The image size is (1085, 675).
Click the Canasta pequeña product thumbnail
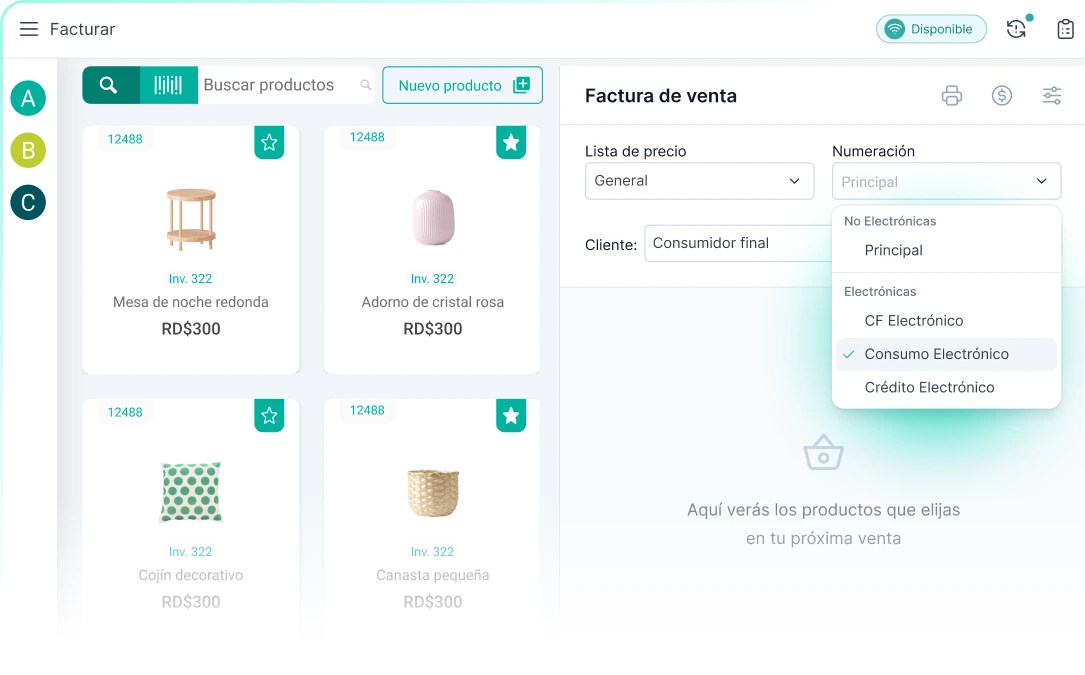coord(432,491)
